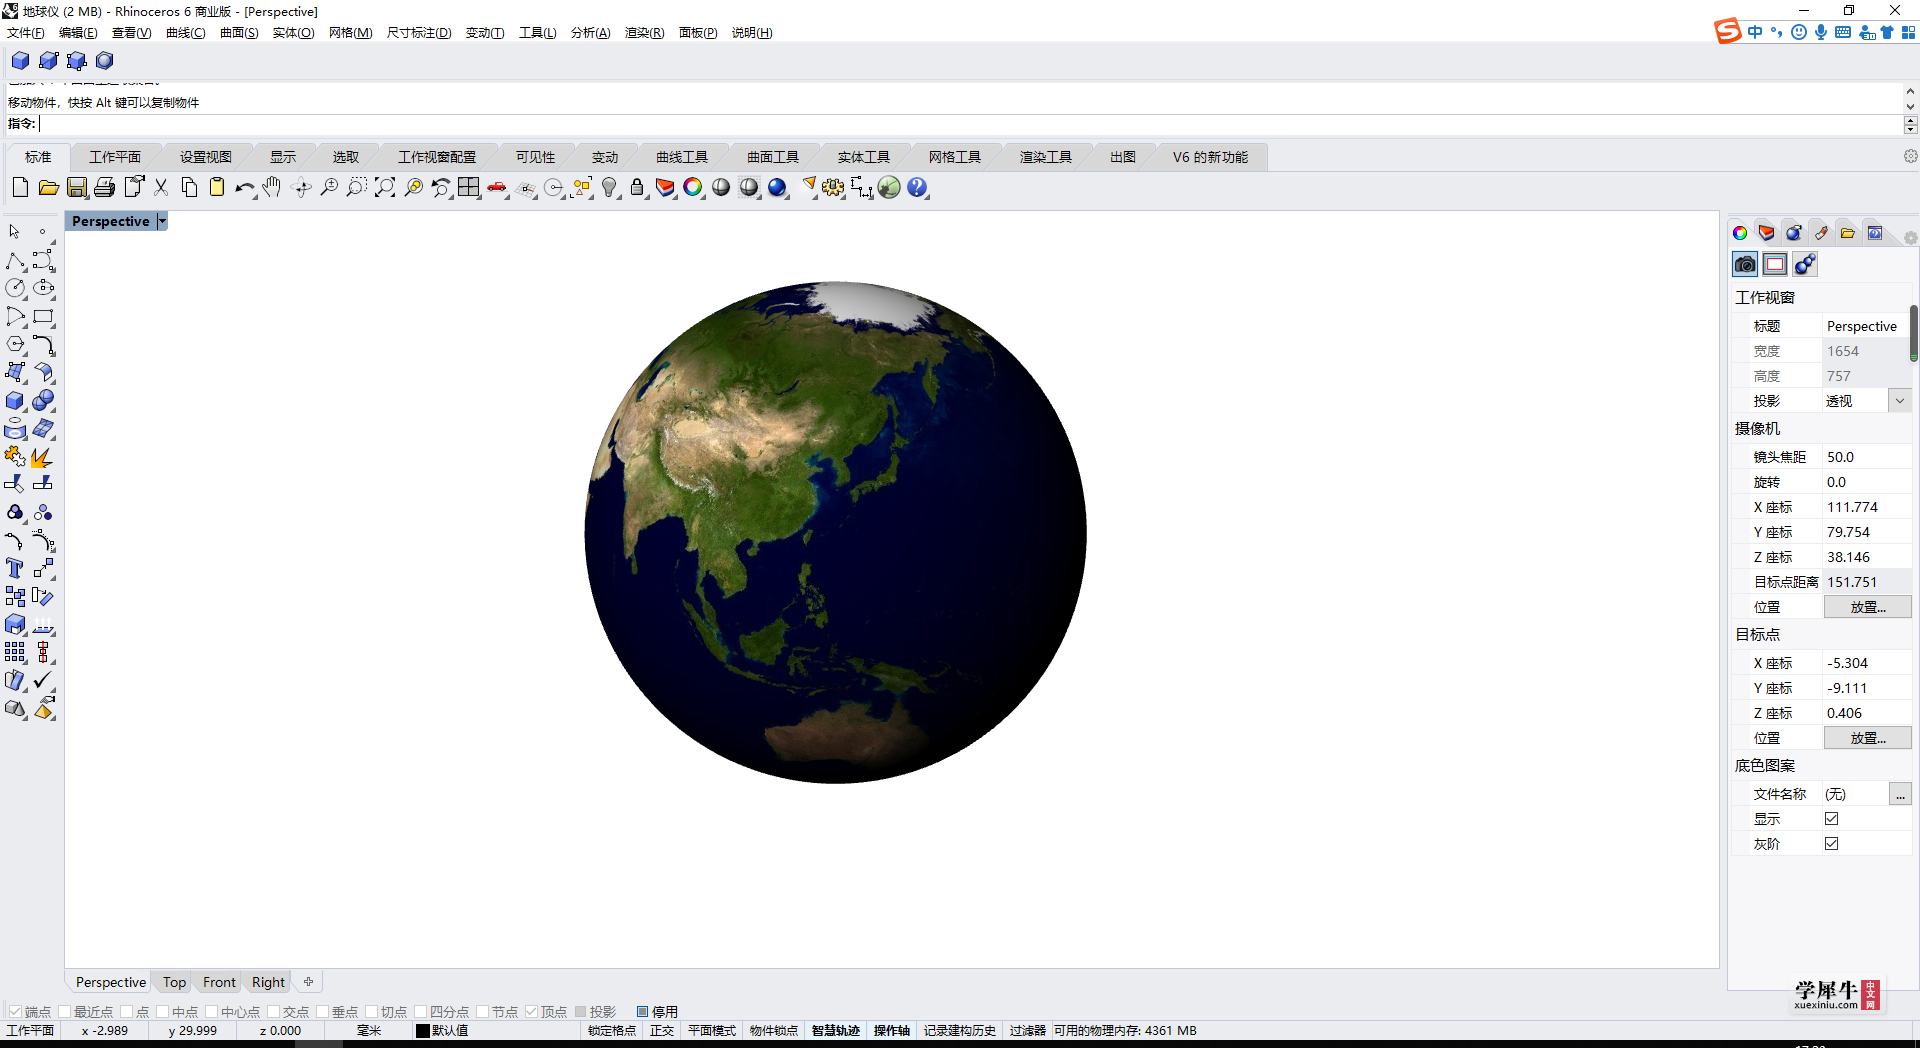Open the 渲染(R) menu
The height and width of the screenshot is (1048, 1920).
(x=644, y=33)
